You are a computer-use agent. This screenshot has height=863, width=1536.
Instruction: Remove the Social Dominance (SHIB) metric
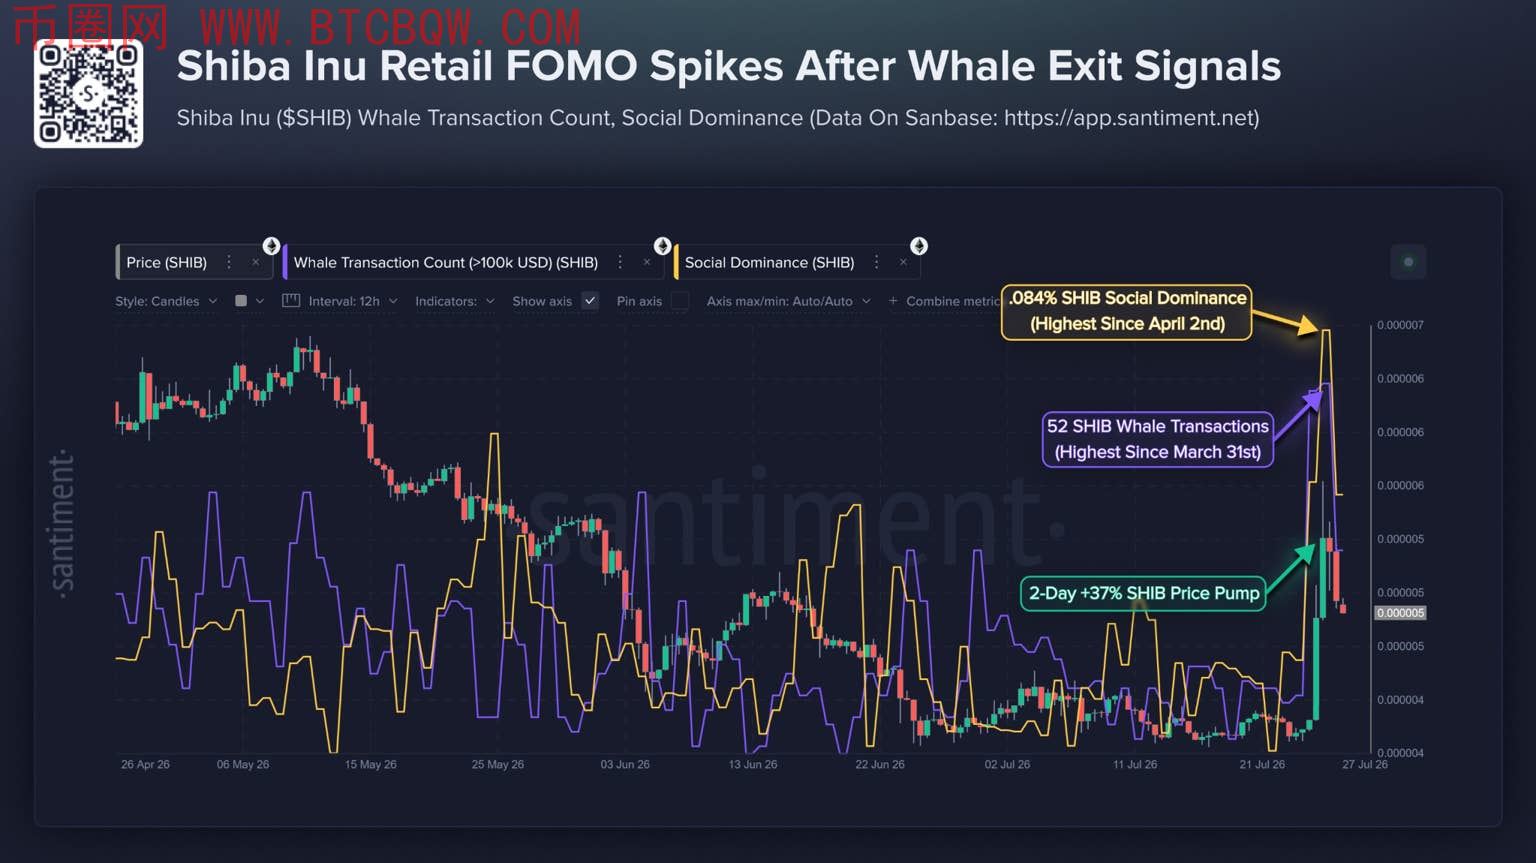click(903, 262)
